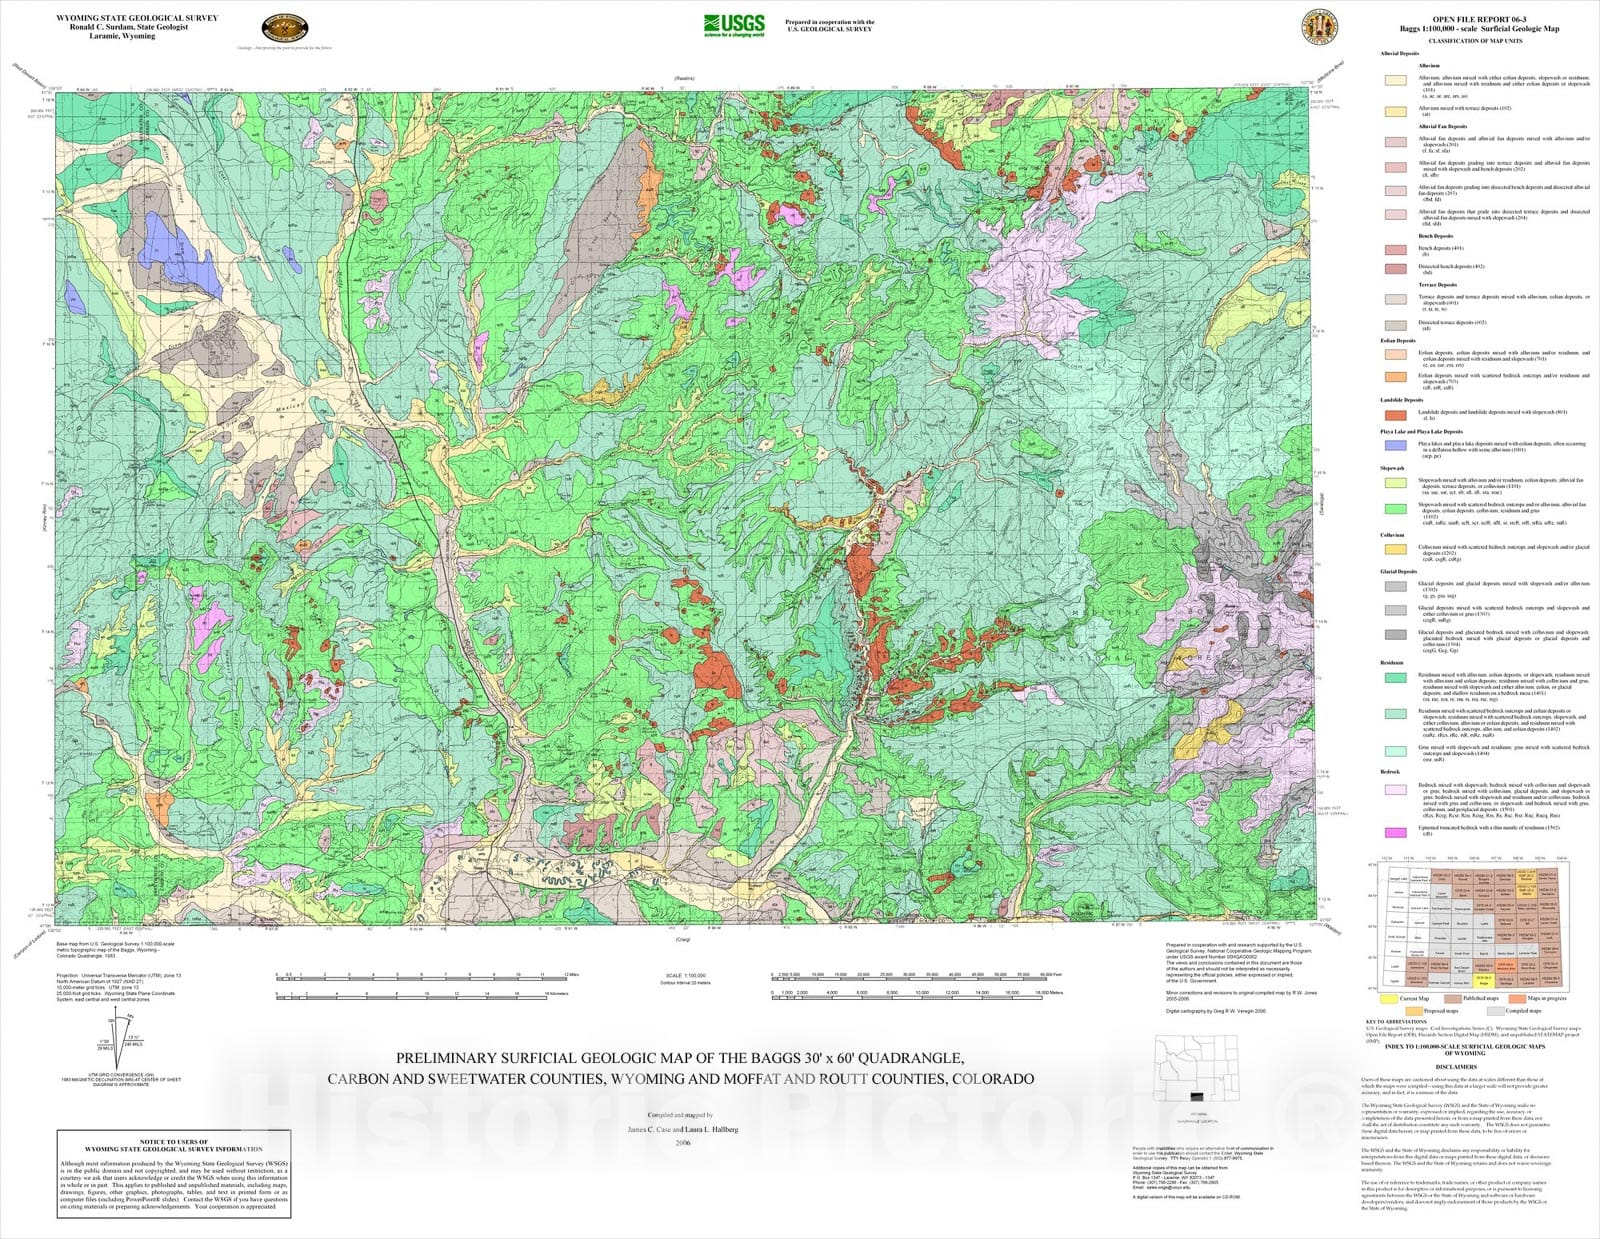Select the blue Playa lake deposits swatch
1600x1239 pixels.
tap(1395, 446)
